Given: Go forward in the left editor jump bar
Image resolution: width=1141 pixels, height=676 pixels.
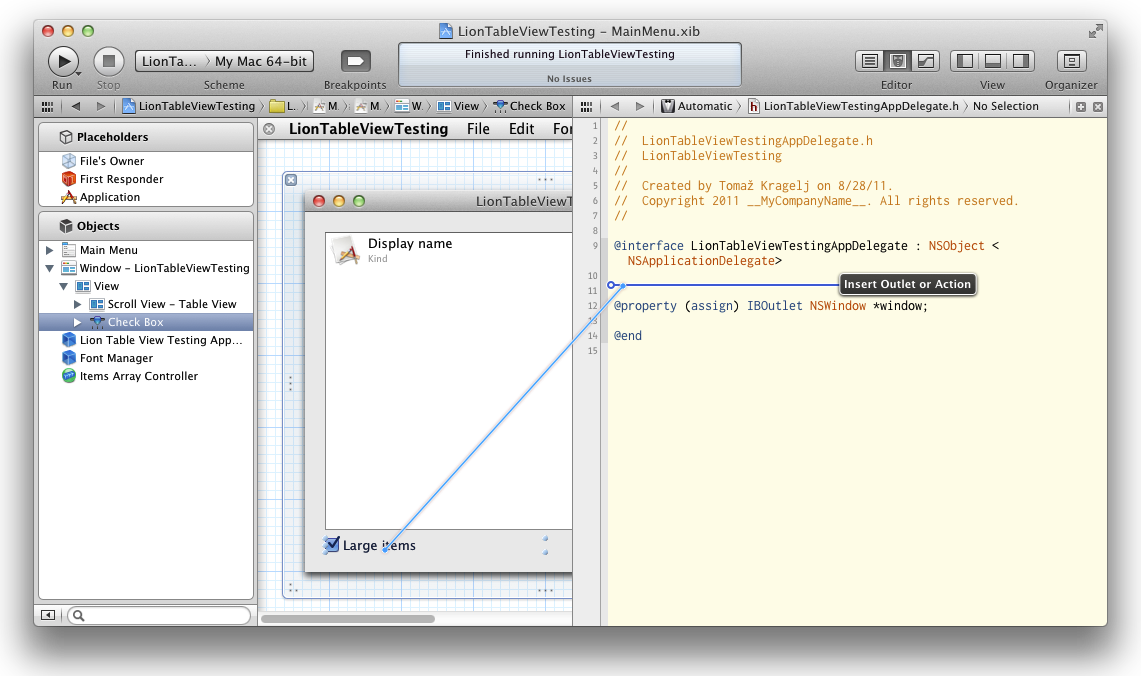Looking at the screenshot, I should point(100,106).
